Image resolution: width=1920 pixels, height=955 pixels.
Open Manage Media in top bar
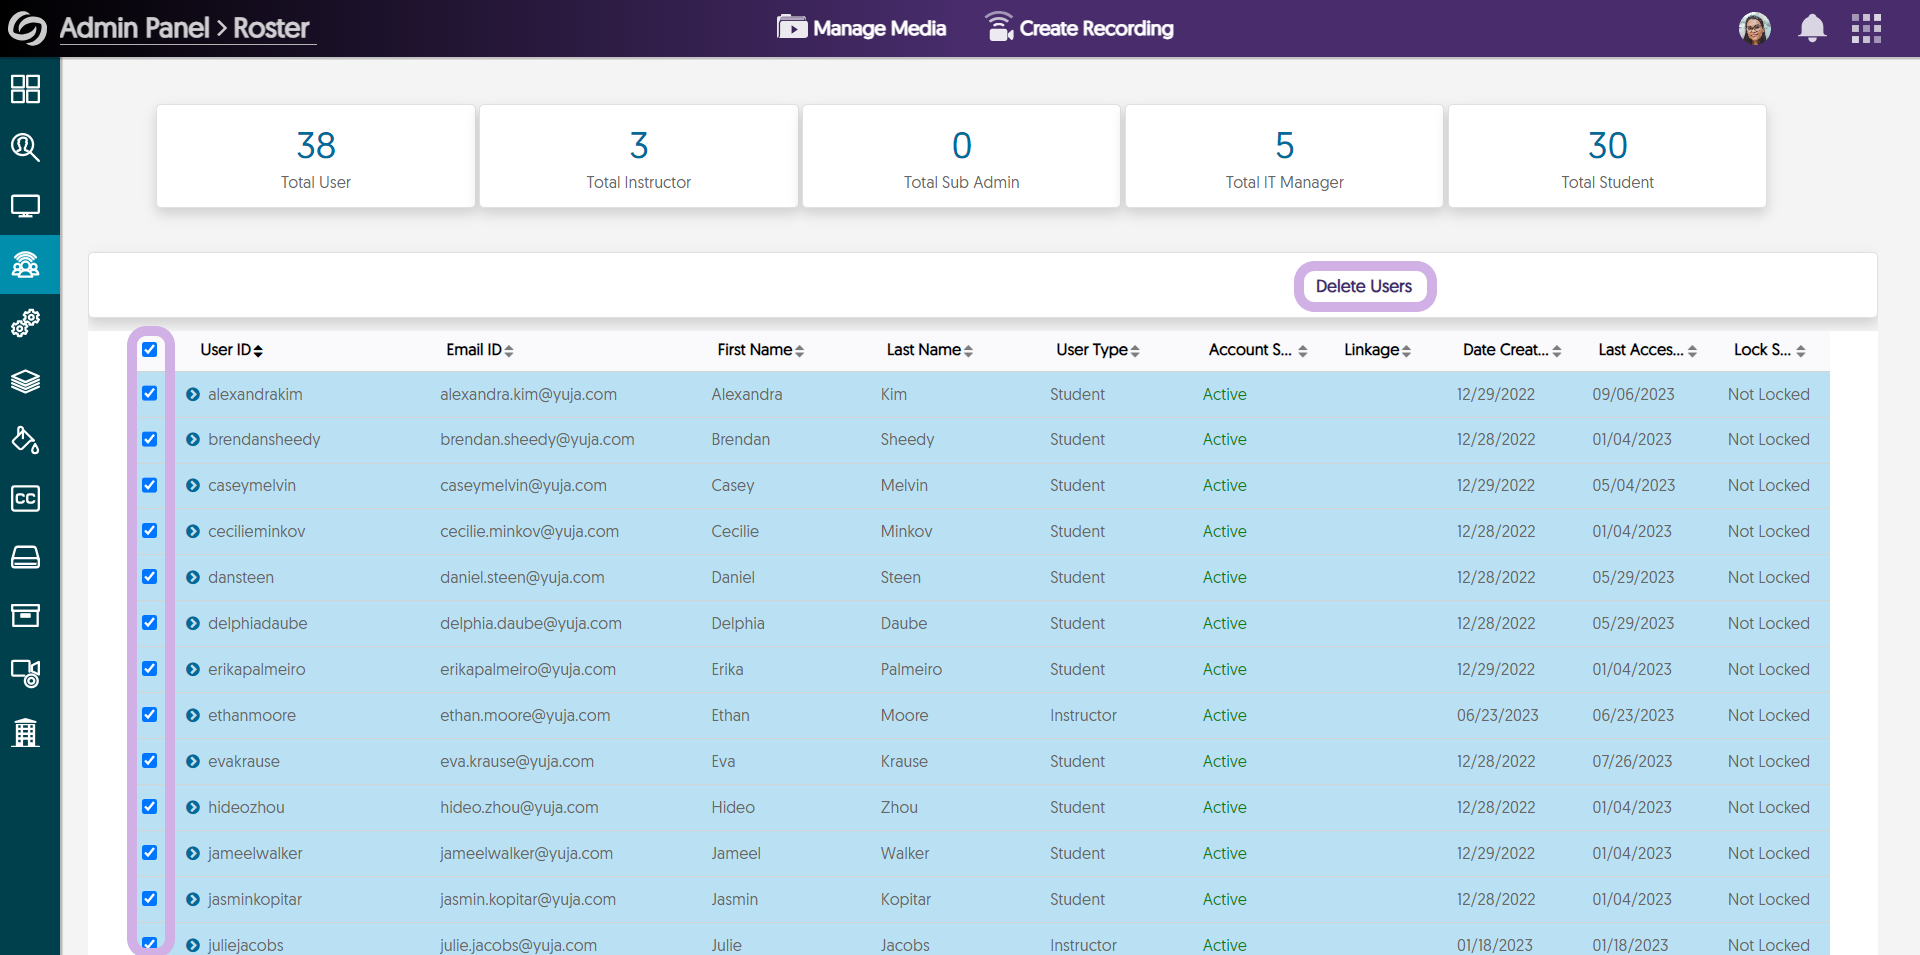861,28
